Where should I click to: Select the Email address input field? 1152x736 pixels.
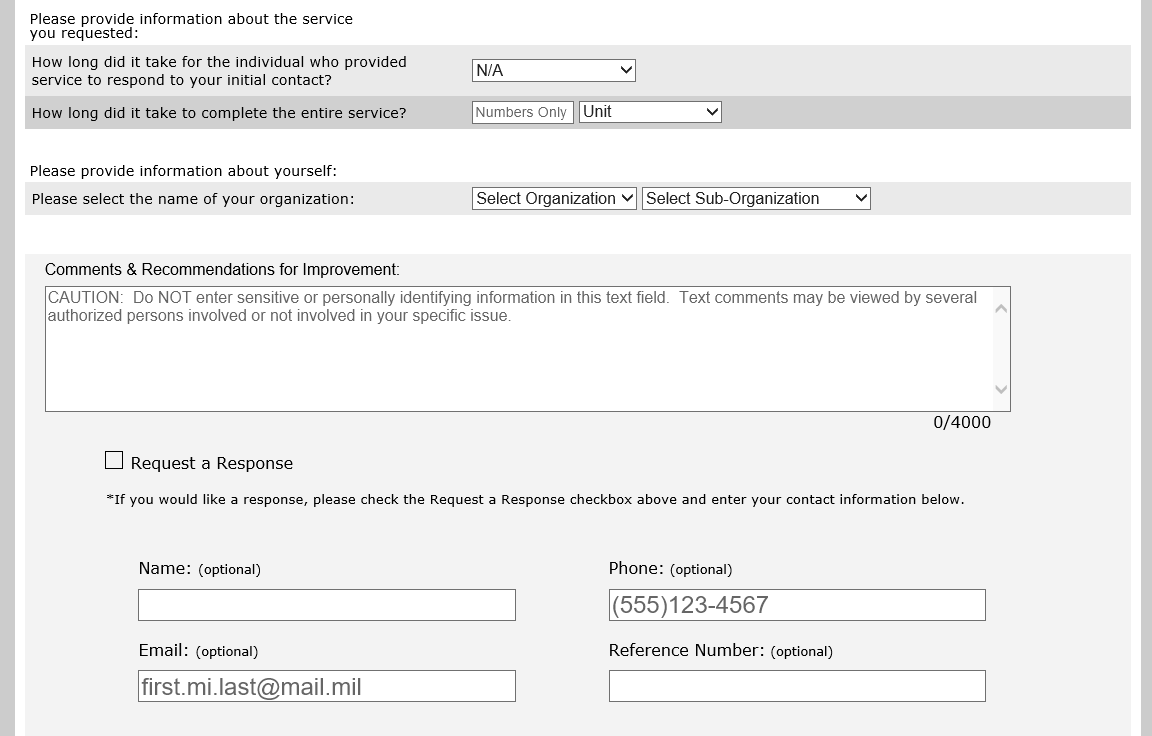(x=327, y=686)
